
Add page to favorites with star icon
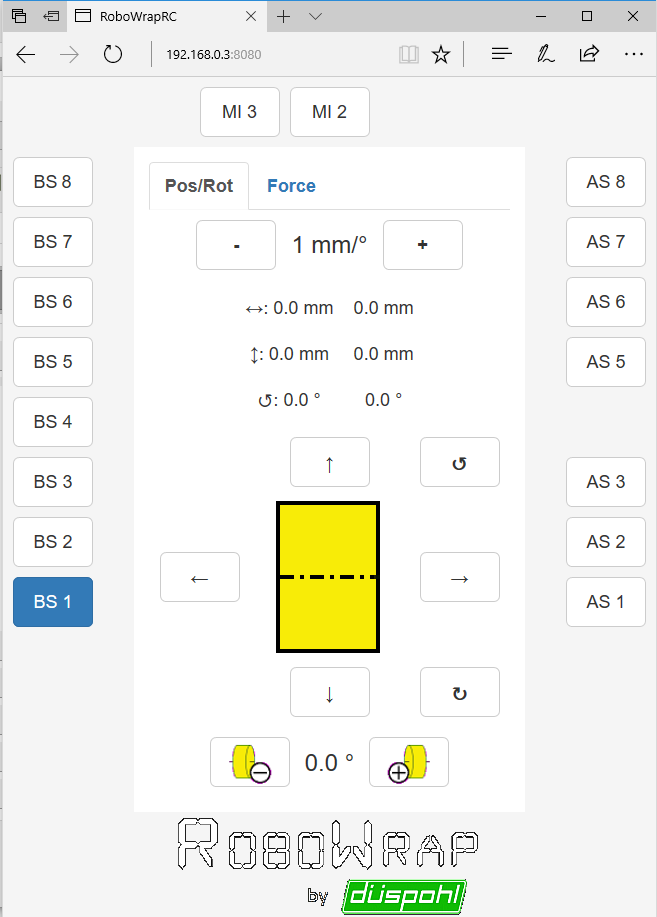click(441, 55)
